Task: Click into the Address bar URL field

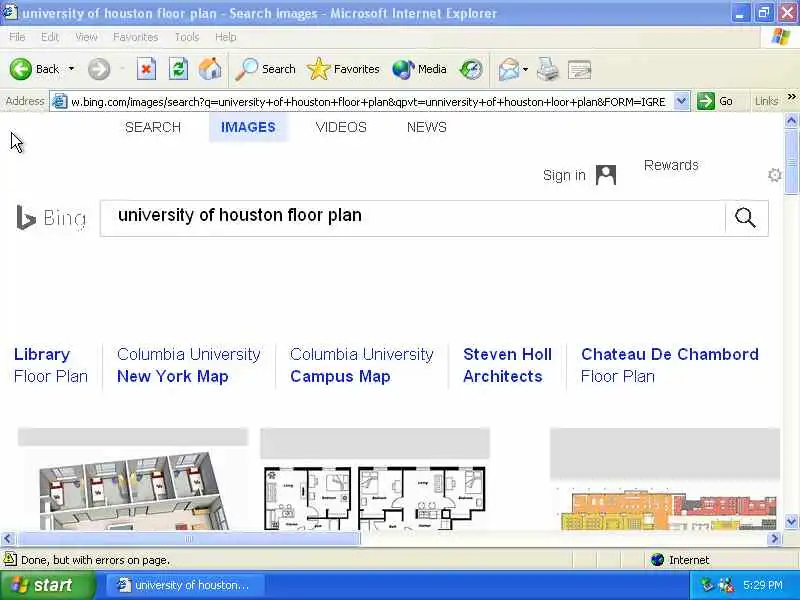Action: point(368,102)
